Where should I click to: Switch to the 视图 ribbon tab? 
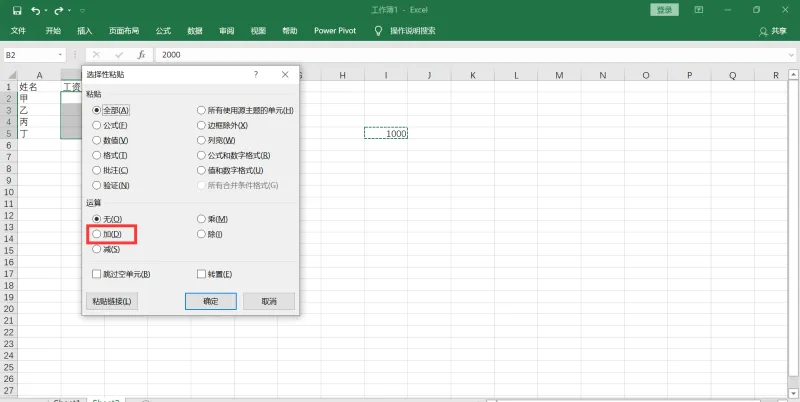pyautogui.click(x=258, y=31)
